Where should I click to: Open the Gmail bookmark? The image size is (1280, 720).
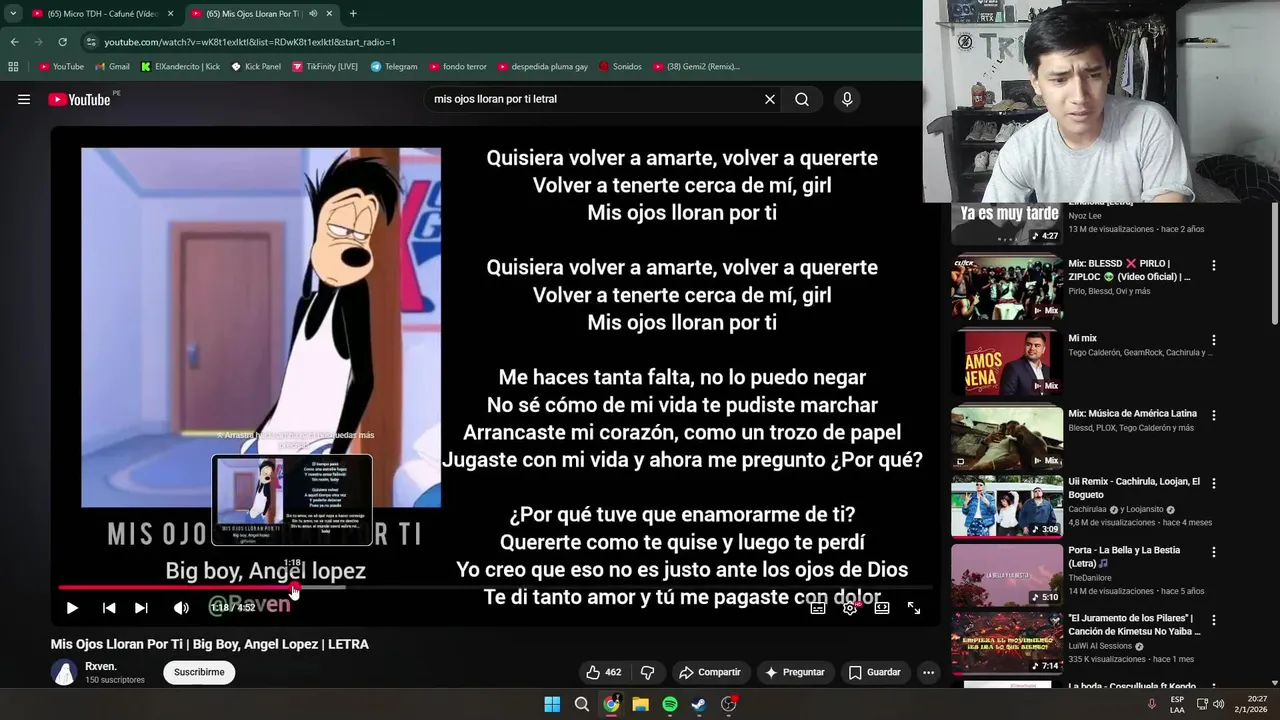pos(112,67)
